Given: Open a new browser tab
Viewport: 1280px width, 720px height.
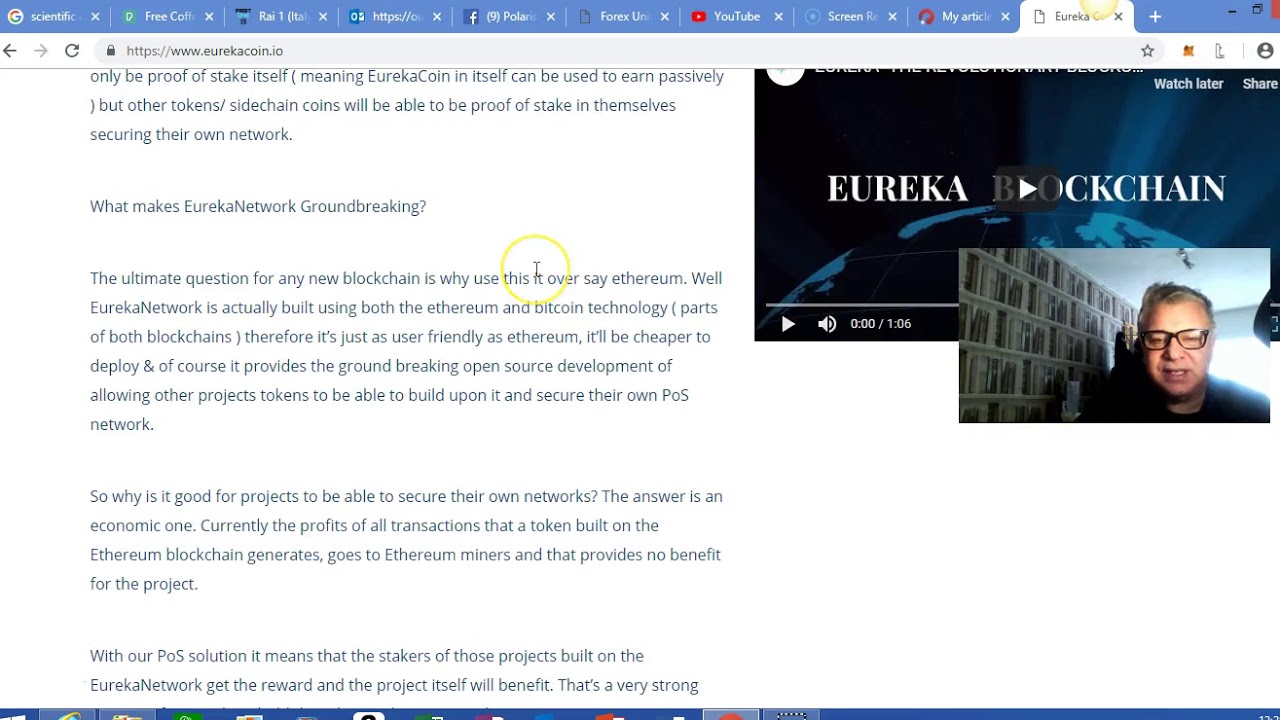Looking at the screenshot, I should click(x=1155, y=16).
